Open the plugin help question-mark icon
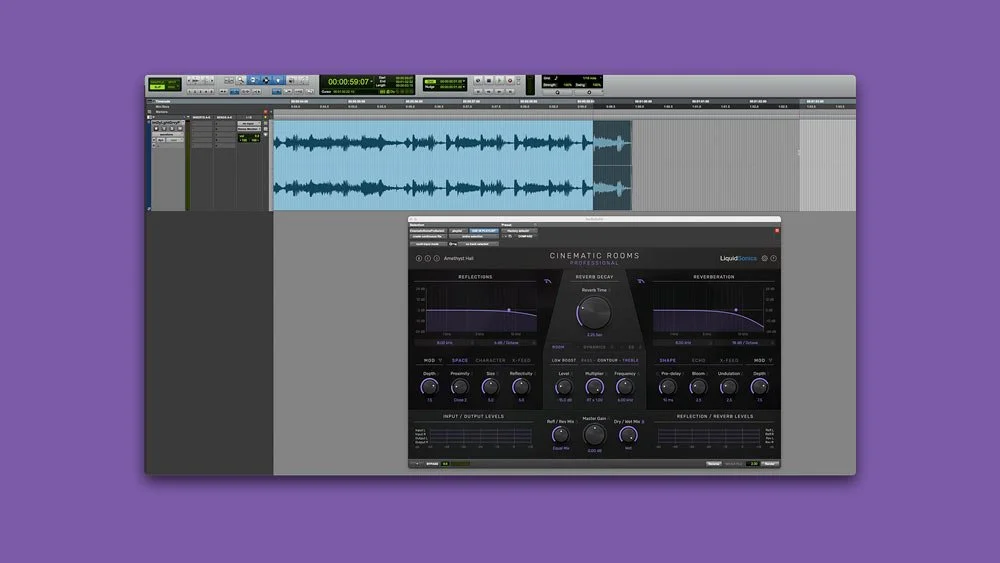The height and width of the screenshot is (563, 1000). click(774, 258)
